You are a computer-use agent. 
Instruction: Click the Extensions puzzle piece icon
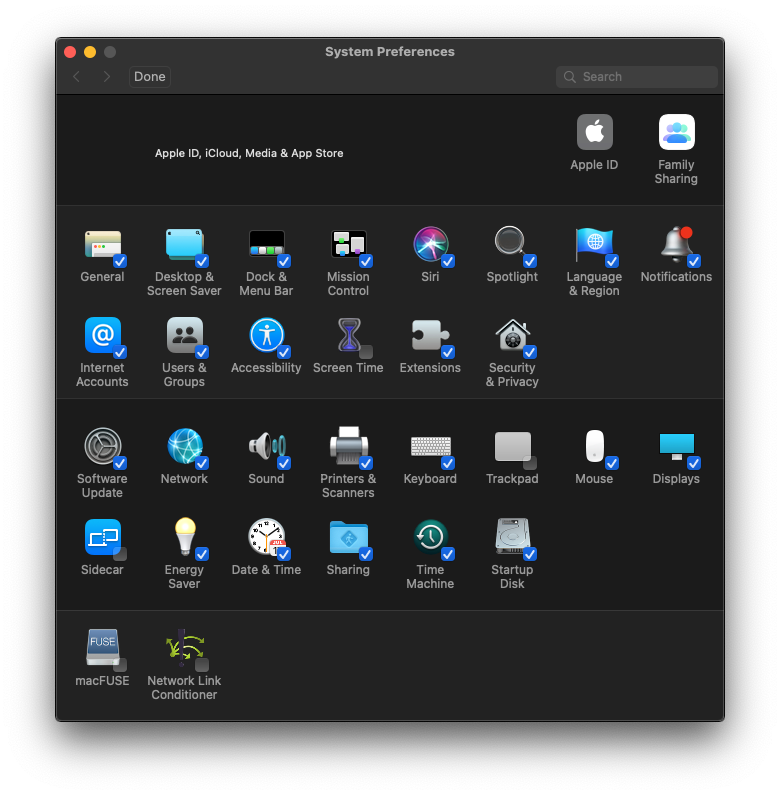[x=430, y=335]
